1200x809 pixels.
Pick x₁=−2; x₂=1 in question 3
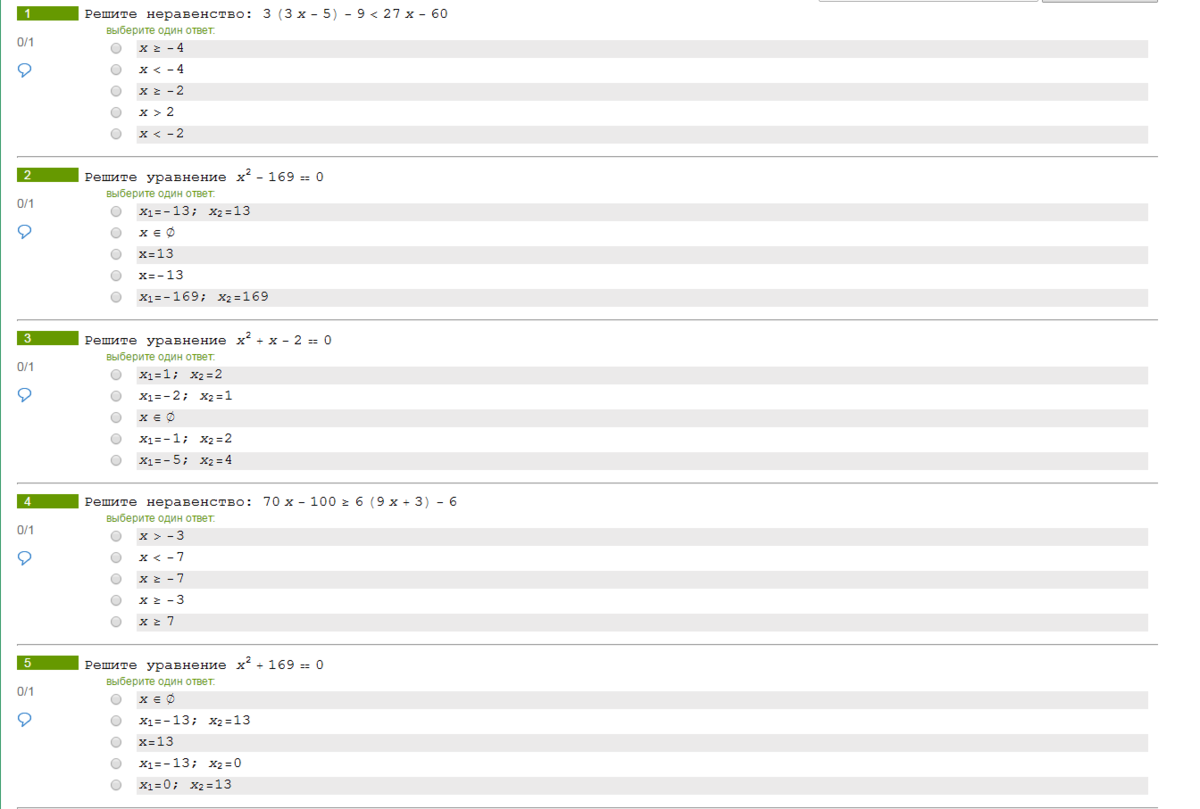[x=116, y=396]
